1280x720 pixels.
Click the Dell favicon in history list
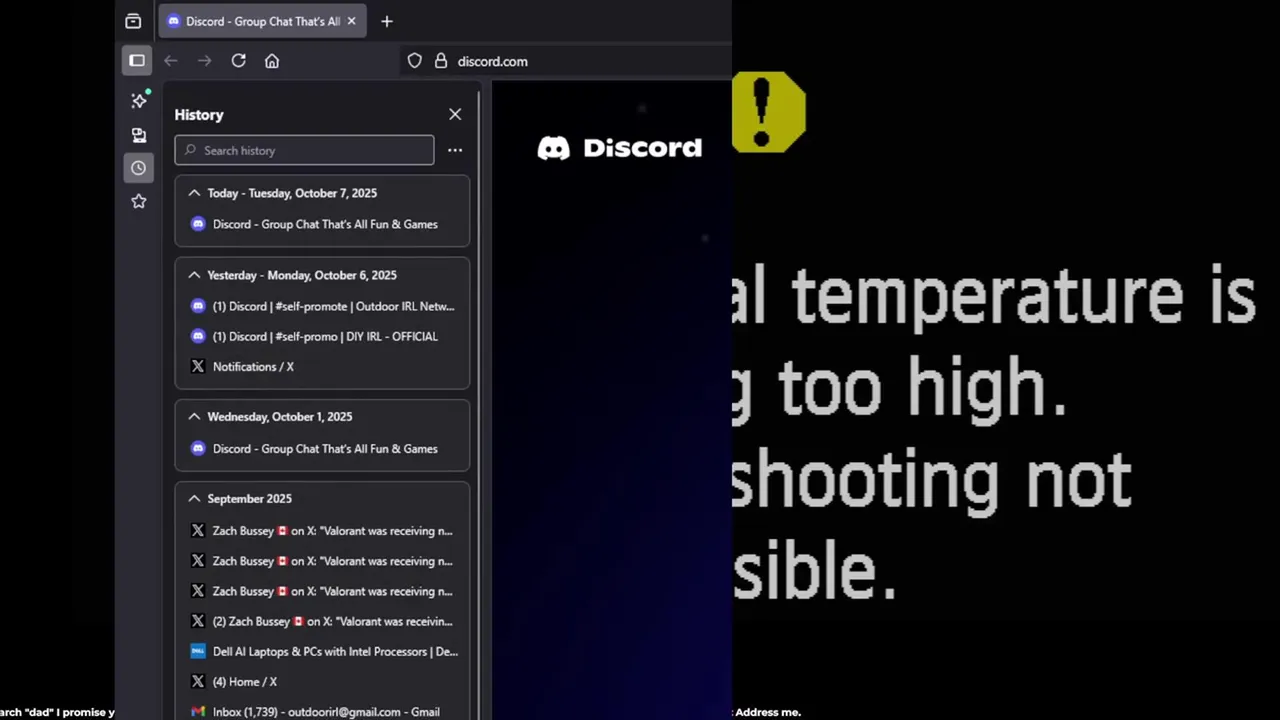click(198, 651)
